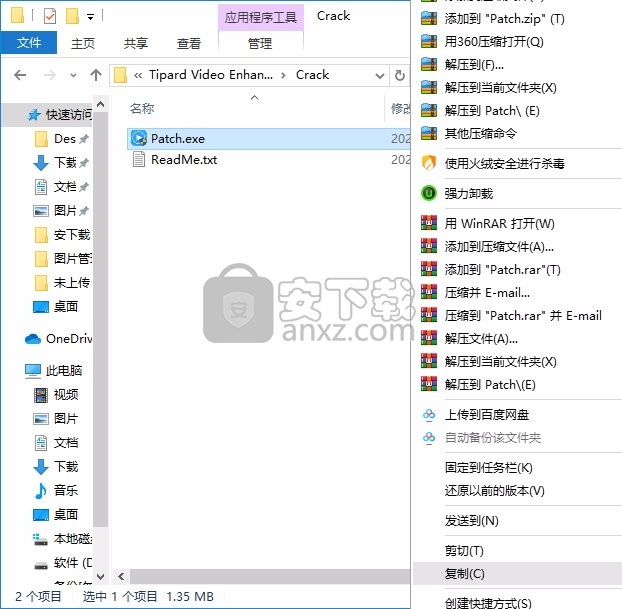Viewport: 622px width, 609px height.
Task: Choose 添加到压缩文件(A)...
Action: [x=517, y=246]
